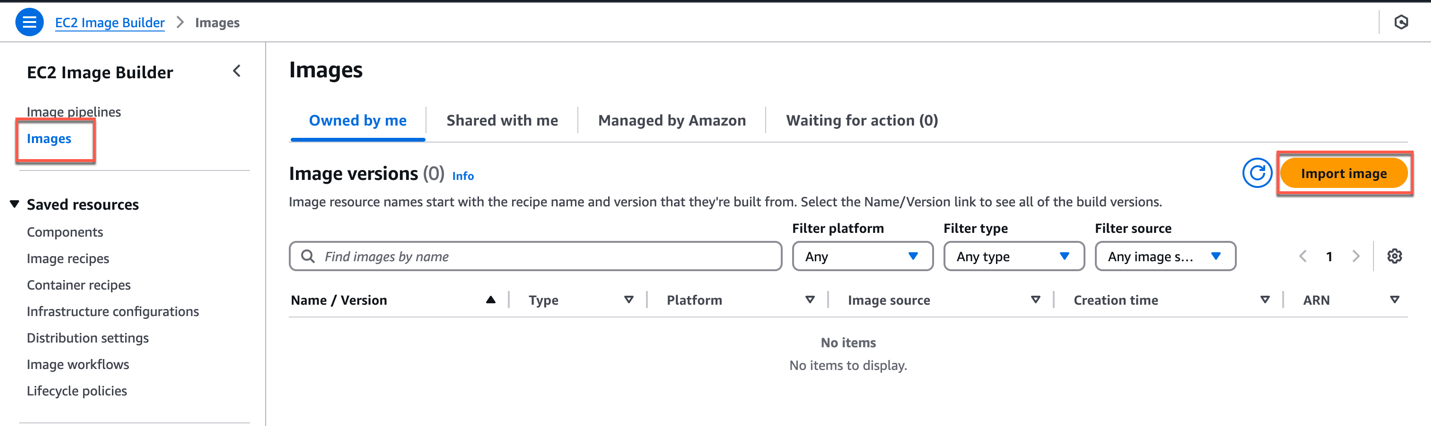1431x426 pixels.
Task: Focus the Find images by name field
Action: pyautogui.click(x=536, y=257)
